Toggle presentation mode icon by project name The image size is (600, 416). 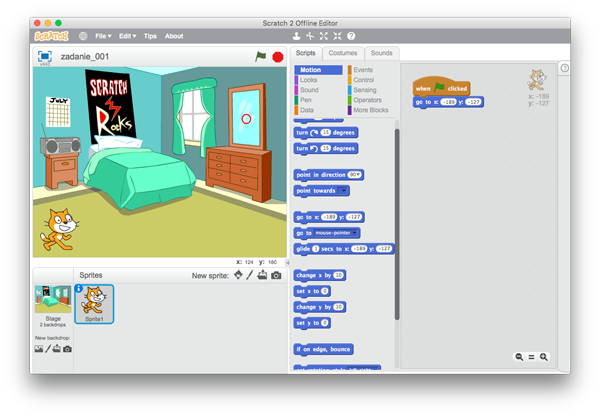tap(45, 56)
